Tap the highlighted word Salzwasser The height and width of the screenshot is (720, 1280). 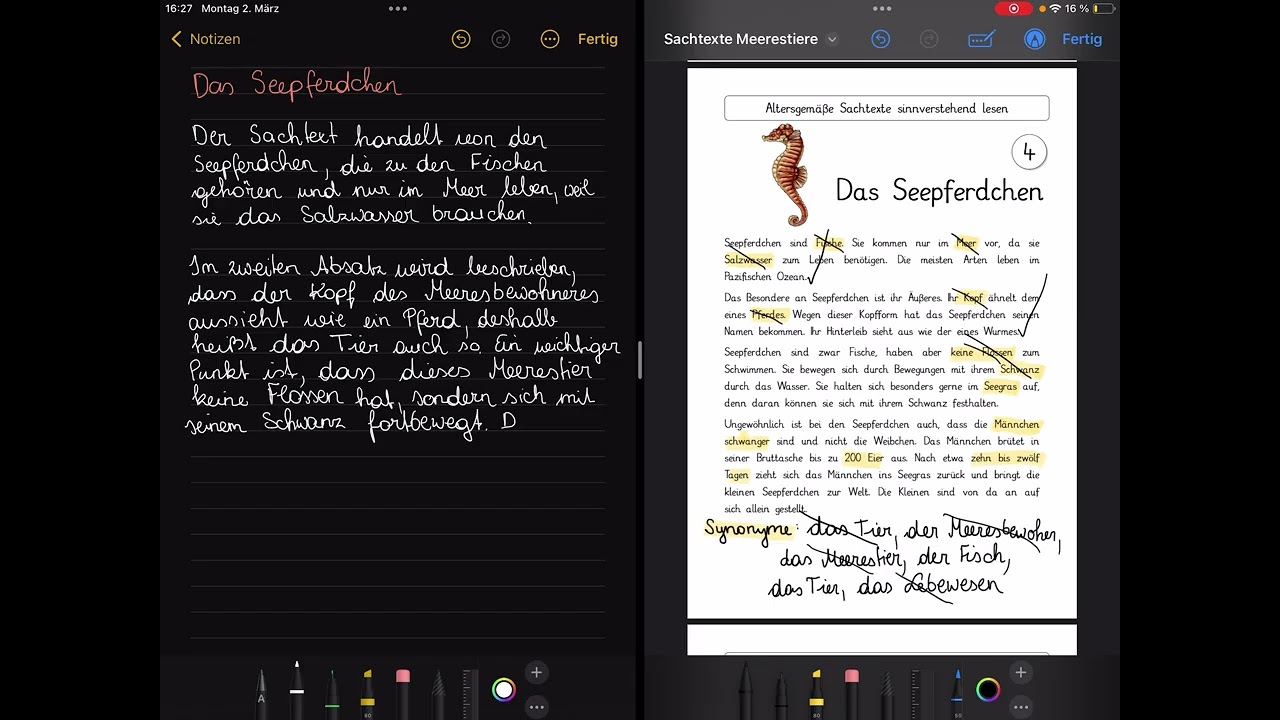[x=748, y=260]
